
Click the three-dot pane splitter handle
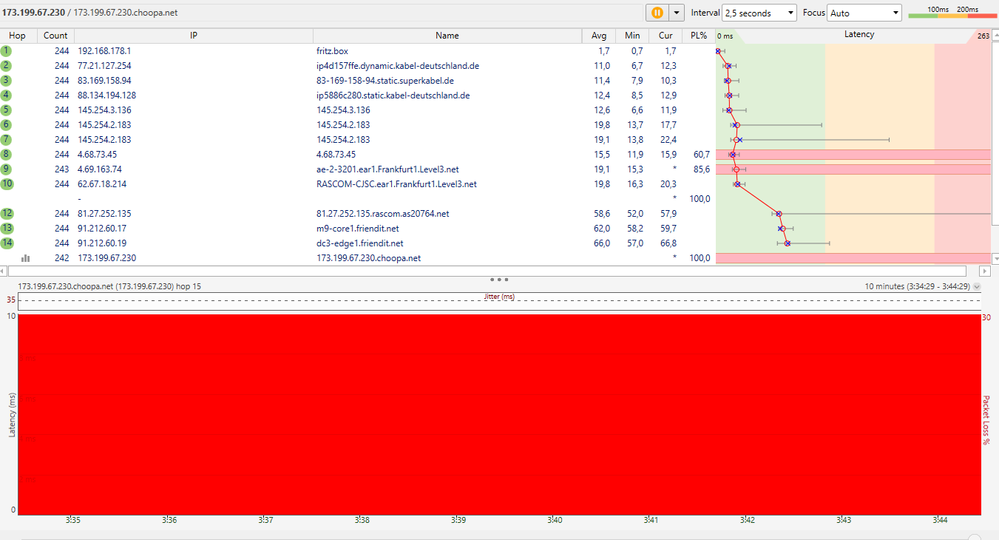tap(499, 280)
